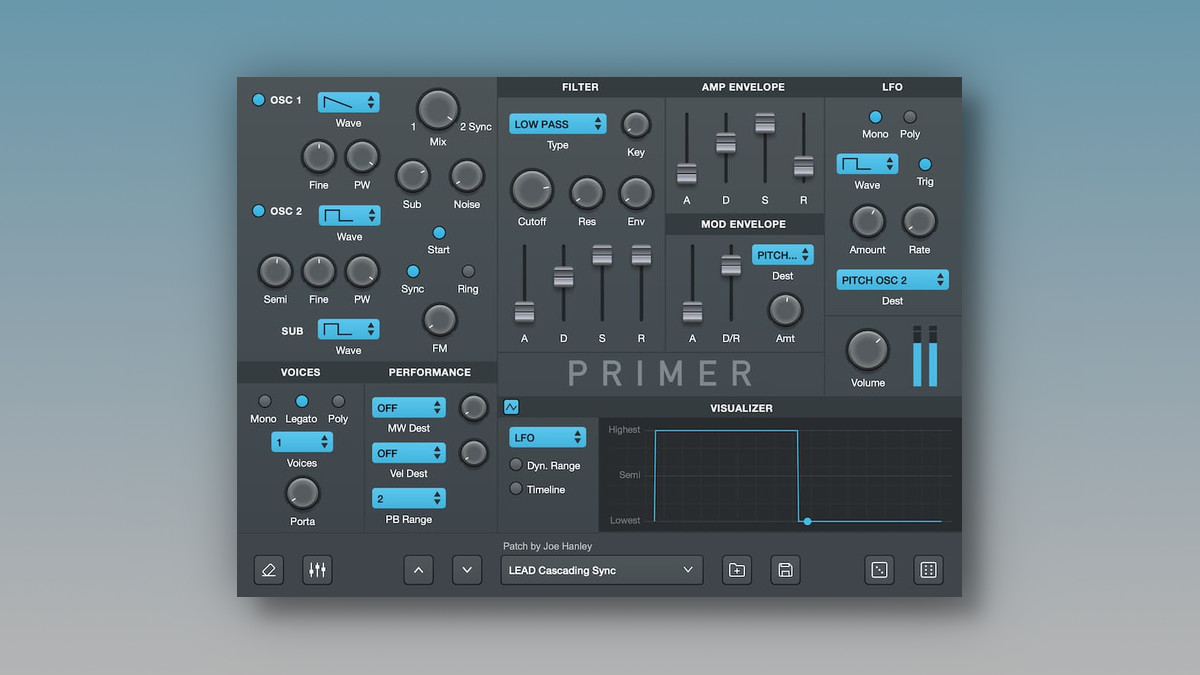
Task: Toggle the Start LED button
Action: [x=439, y=233]
